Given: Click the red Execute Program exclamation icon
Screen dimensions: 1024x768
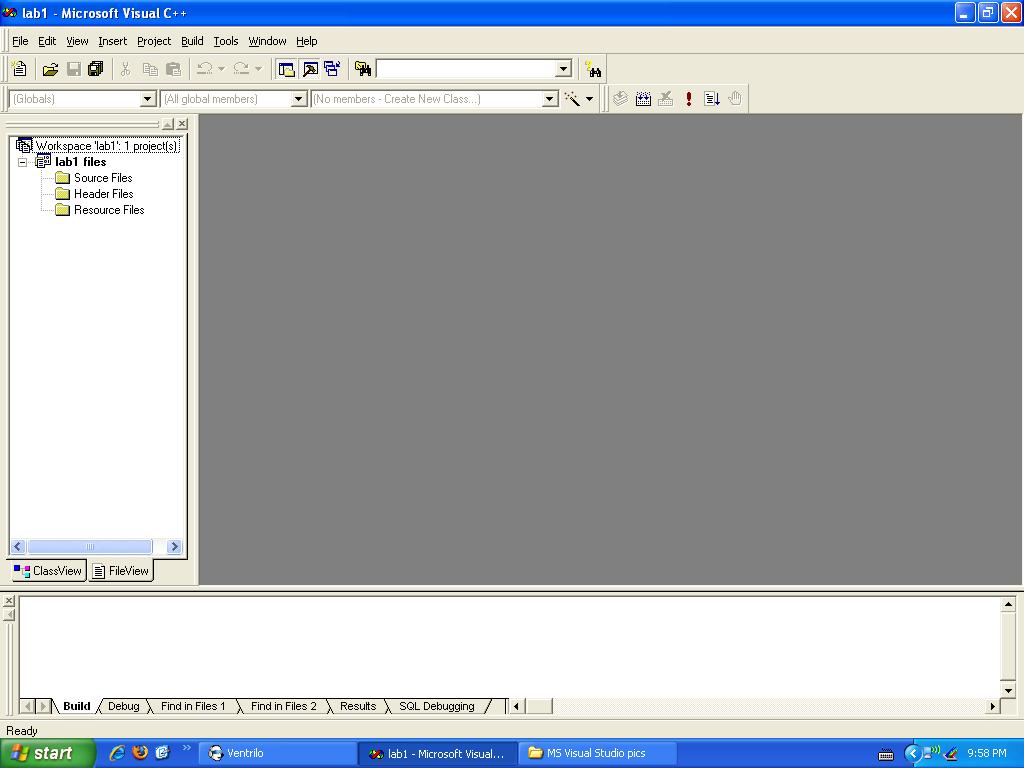Looking at the screenshot, I should [689, 99].
